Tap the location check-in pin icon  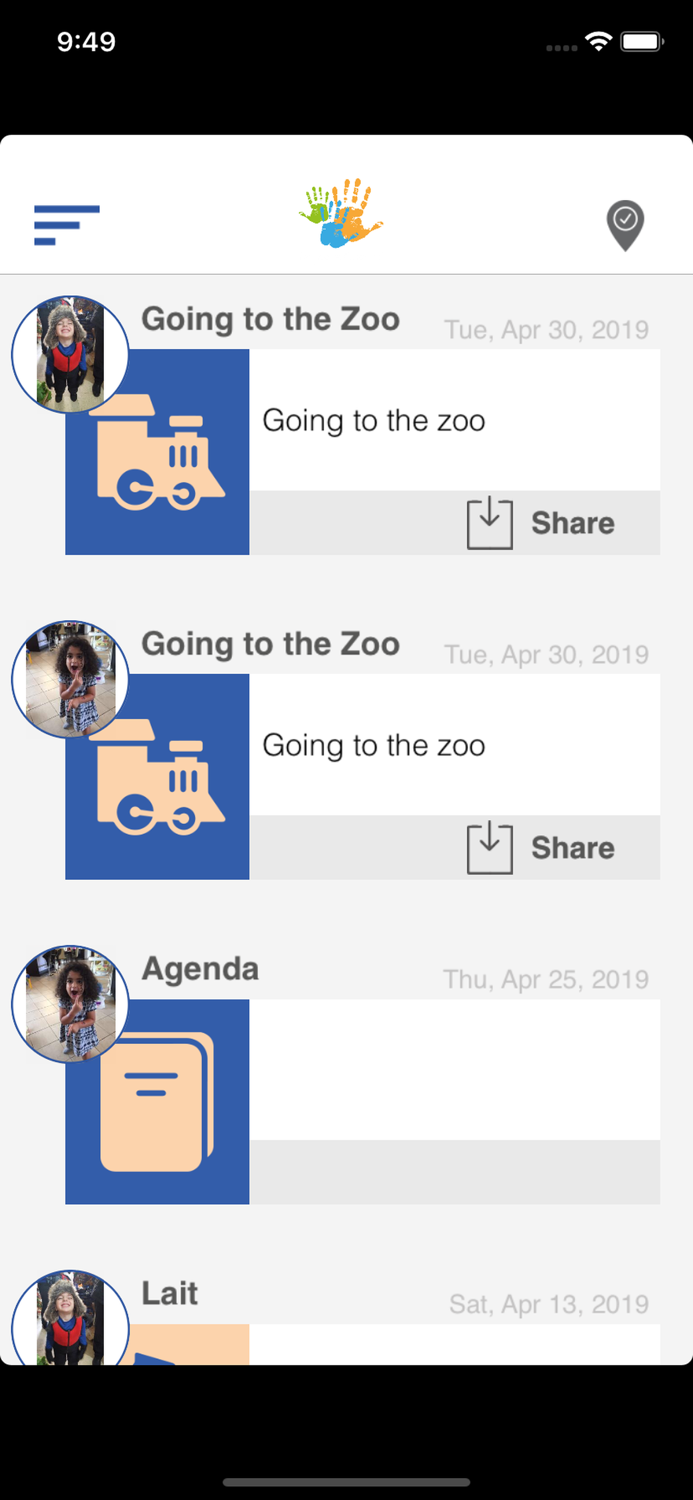(625, 225)
